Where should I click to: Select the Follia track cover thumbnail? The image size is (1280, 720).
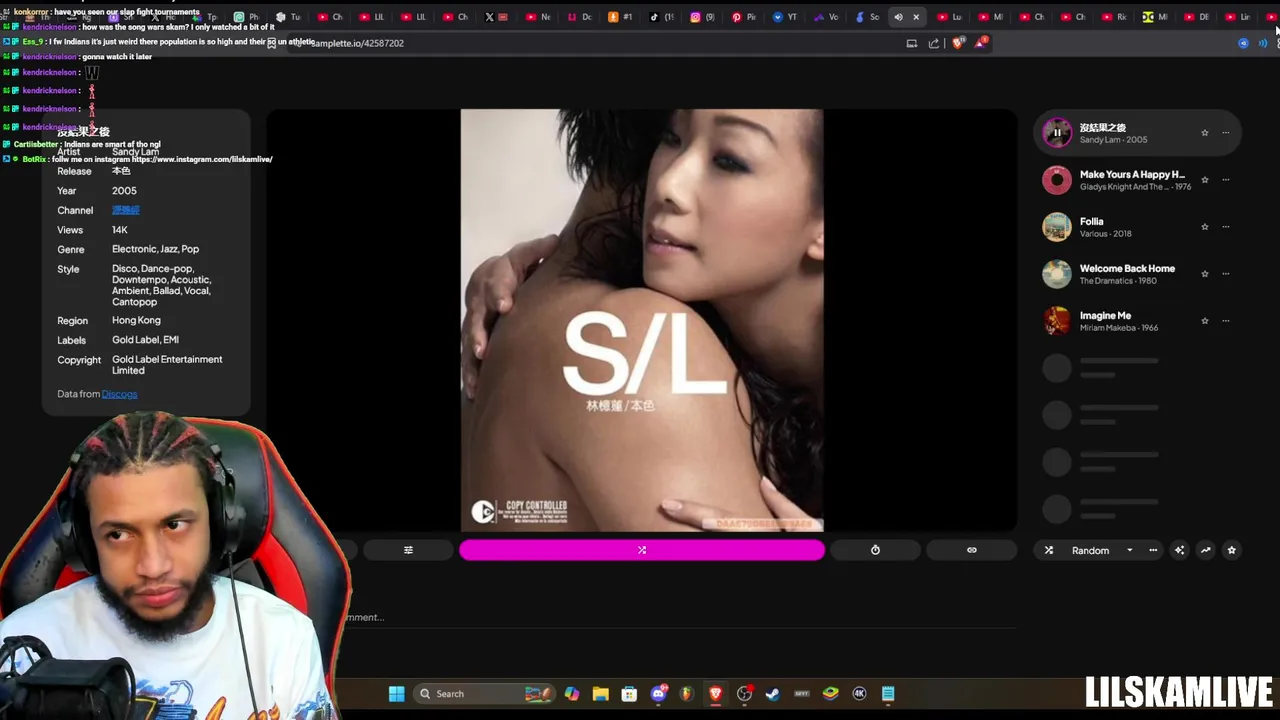1057,227
